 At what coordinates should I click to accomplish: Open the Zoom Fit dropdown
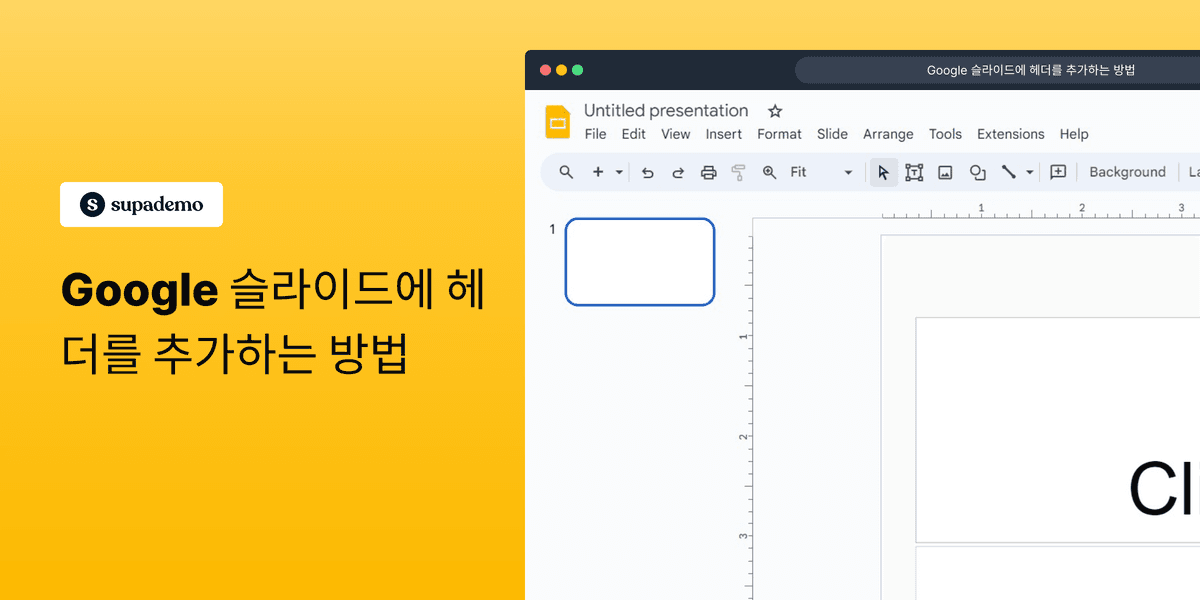point(847,172)
